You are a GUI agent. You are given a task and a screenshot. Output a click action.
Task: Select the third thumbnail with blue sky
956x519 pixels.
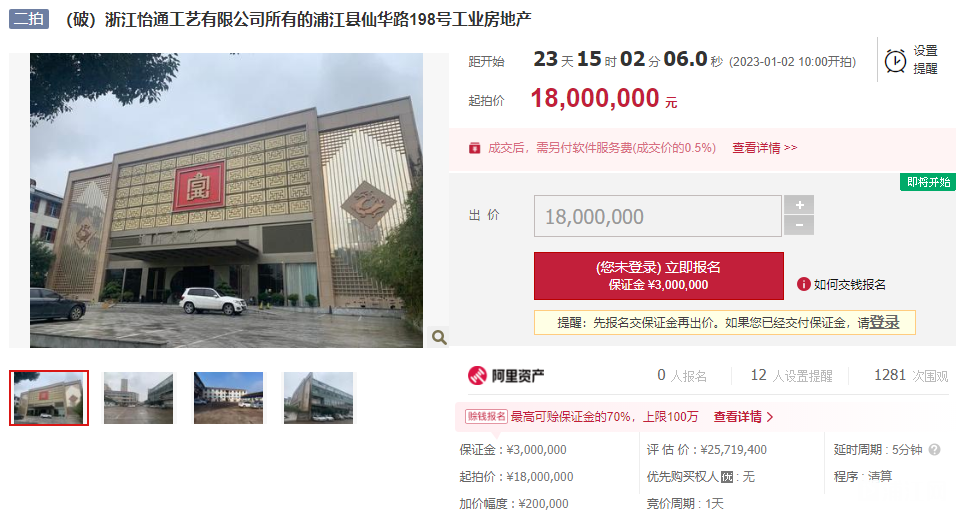pyautogui.click(x=229, y=398)
